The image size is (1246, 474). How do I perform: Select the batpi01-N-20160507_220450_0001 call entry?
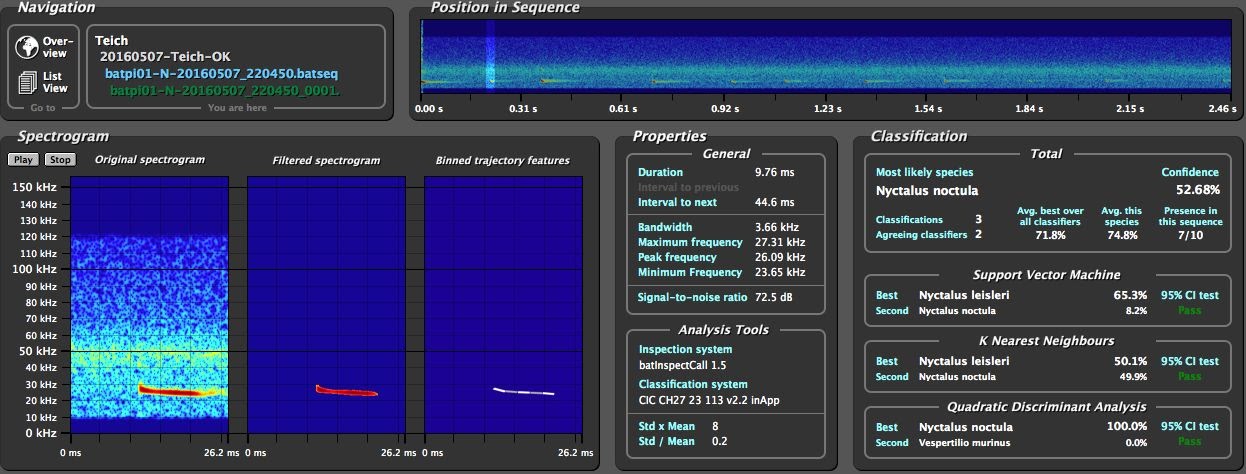pyautogui.click(x=225, y=91)
